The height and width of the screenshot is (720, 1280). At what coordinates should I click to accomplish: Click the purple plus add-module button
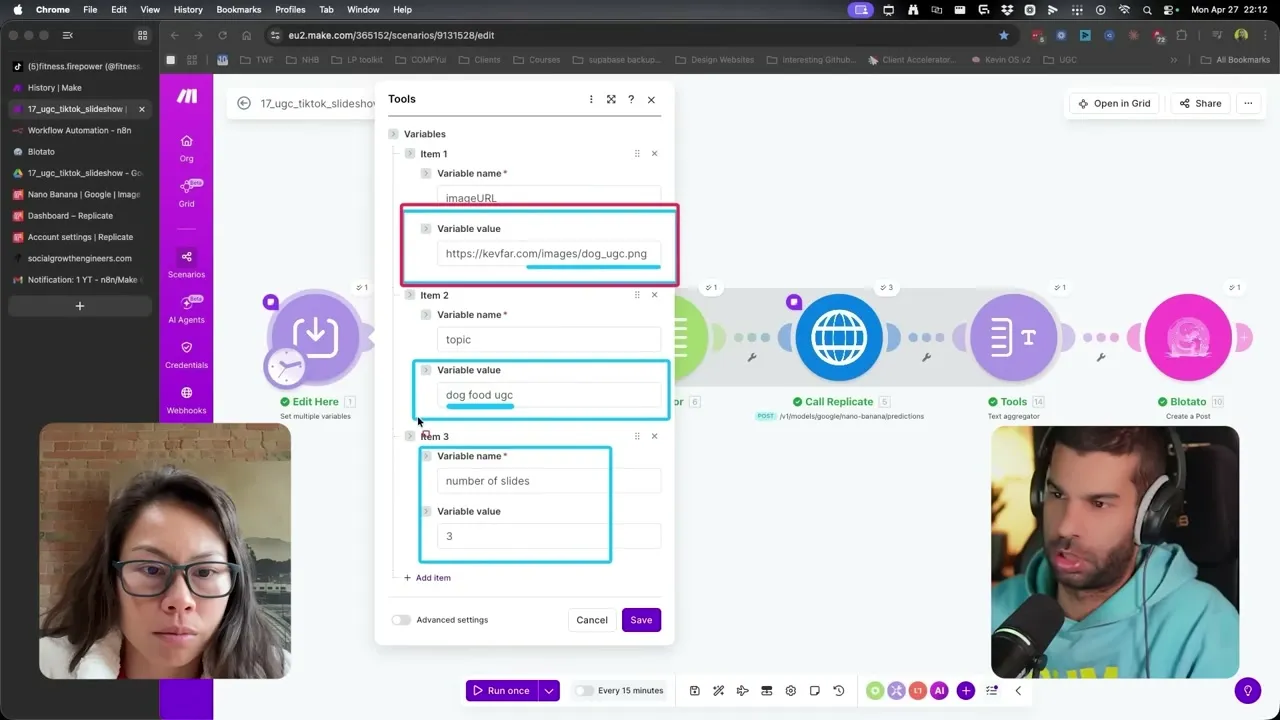pyautogui.click(x=966, y=690)
